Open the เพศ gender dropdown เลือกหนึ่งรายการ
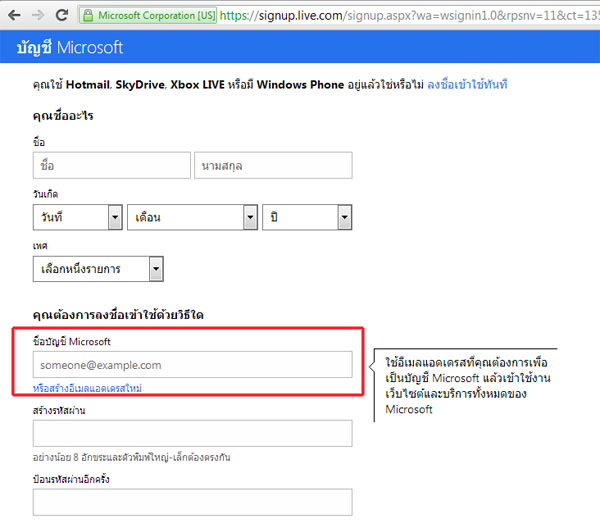Viewport: 600px width, 528px height. (x=98, y=269)
